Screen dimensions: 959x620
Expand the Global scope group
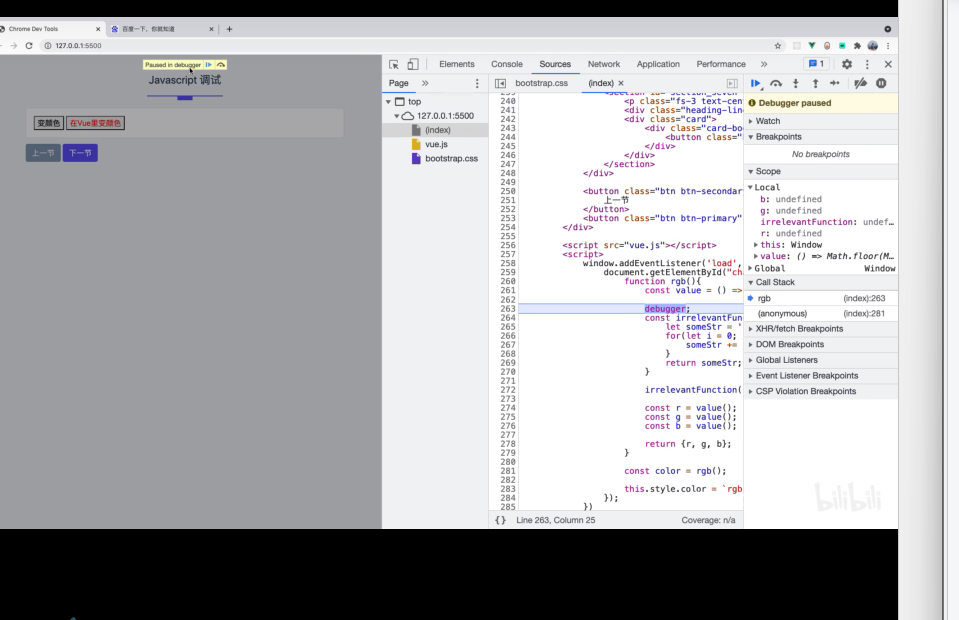[x=750, y=268]
